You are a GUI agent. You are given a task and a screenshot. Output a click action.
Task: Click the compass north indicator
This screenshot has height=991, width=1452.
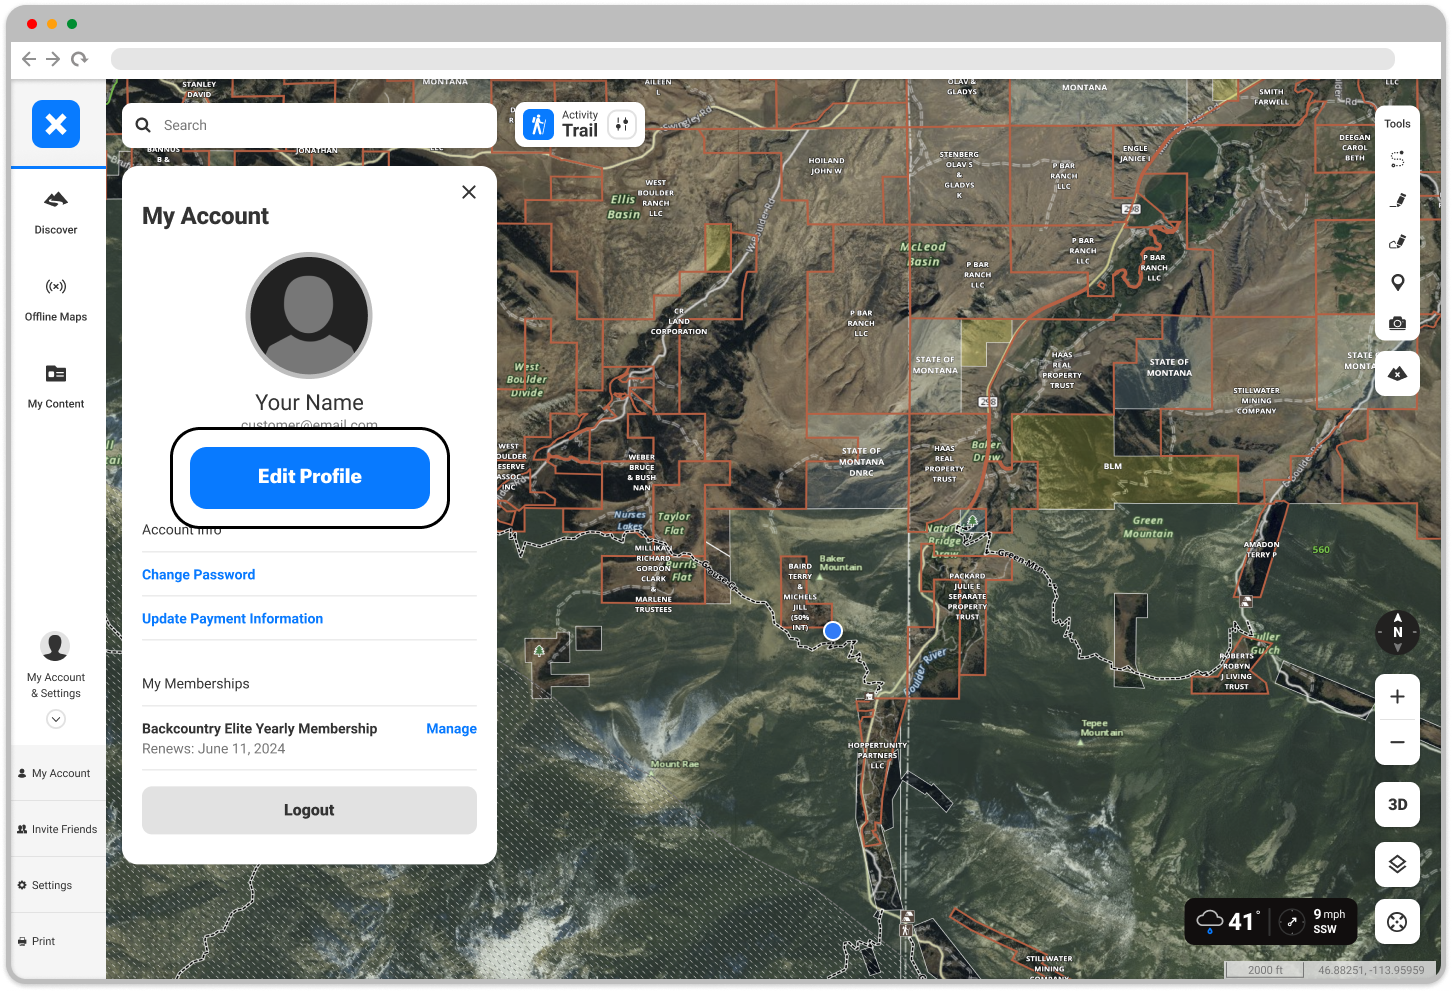[1397, 632]
